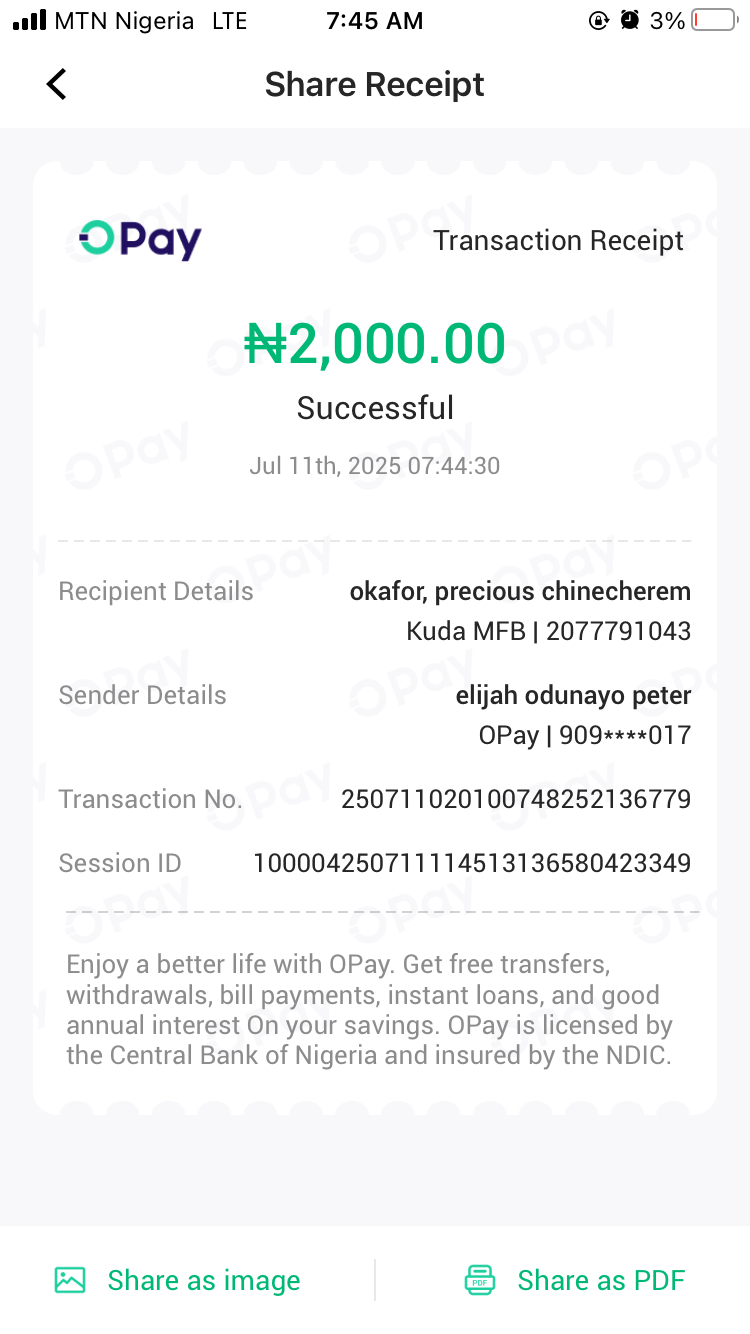Tap the alarm clock status icon
This screenshot has width=750, height=1334.
pyautogui.click(x=630, y=21)
